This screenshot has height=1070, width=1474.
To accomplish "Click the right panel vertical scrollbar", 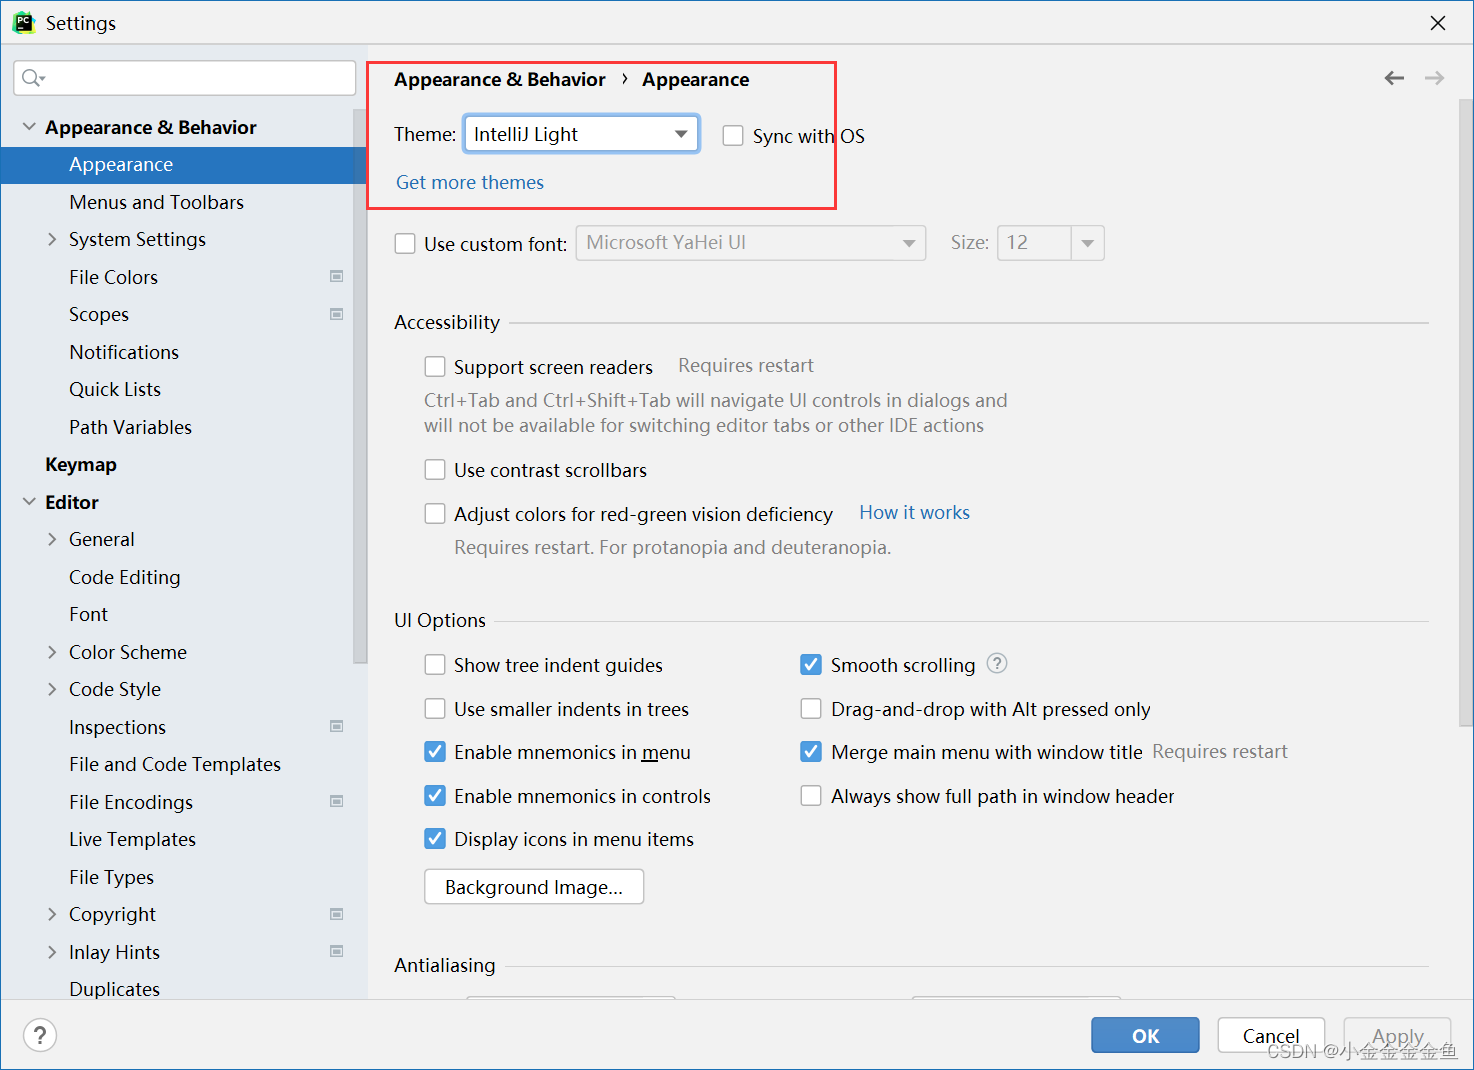I will pyautogui.click(x=1466, y=412).
